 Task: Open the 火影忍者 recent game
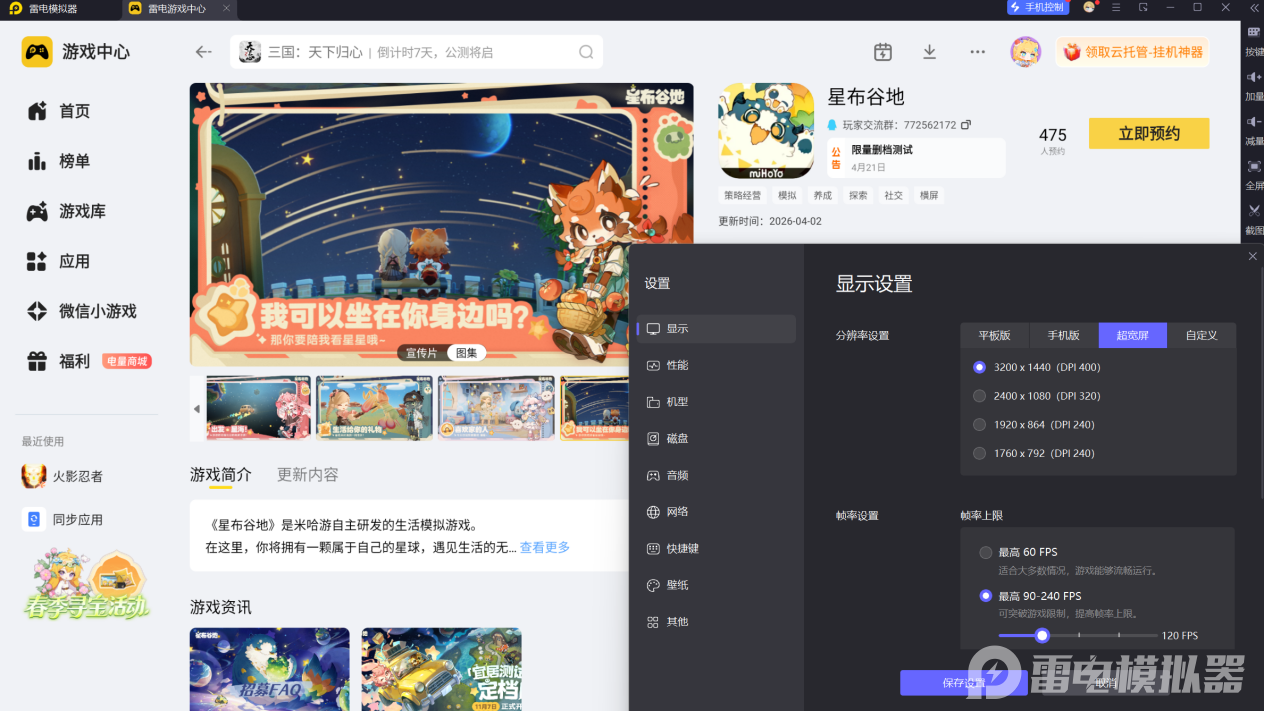point(62,476)
